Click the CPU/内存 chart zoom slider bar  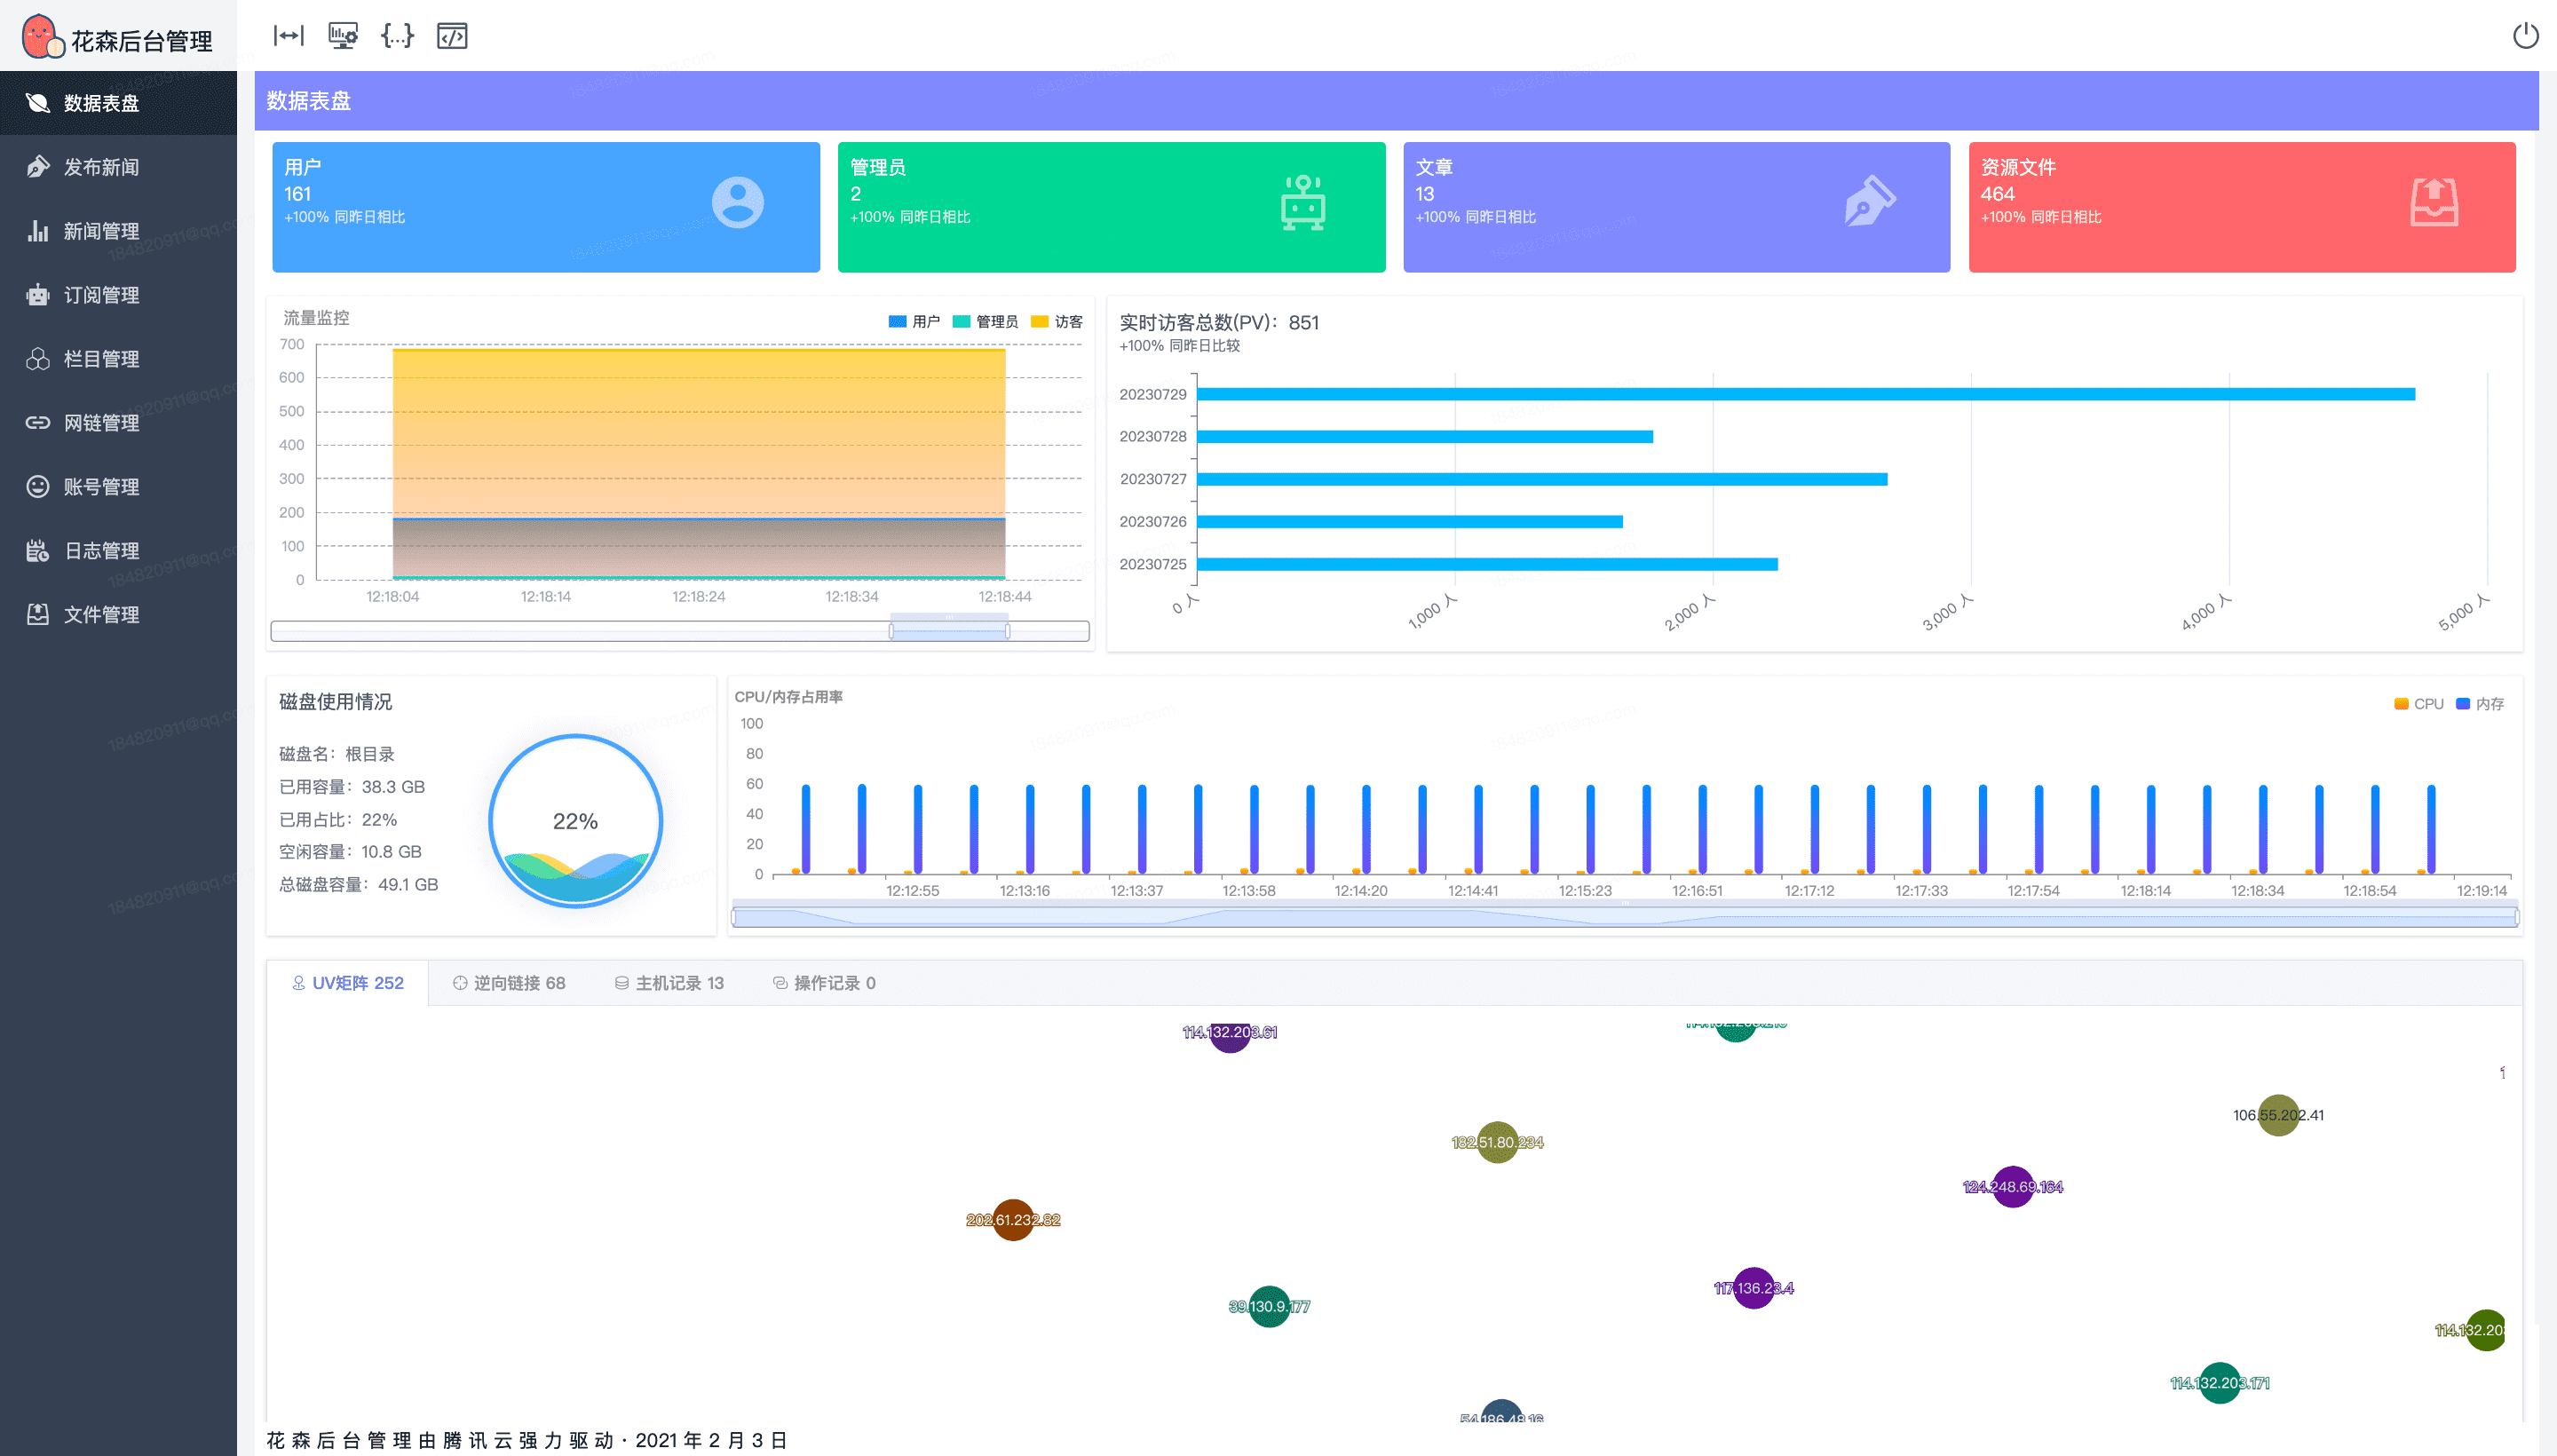pyautogui.click(x=1625, y=917)
